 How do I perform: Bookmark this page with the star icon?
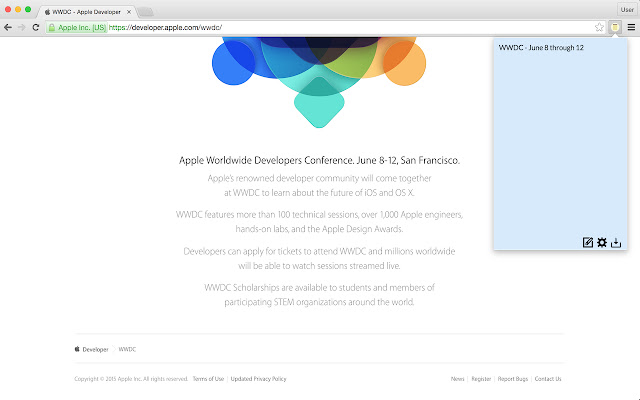click(599, 27)
